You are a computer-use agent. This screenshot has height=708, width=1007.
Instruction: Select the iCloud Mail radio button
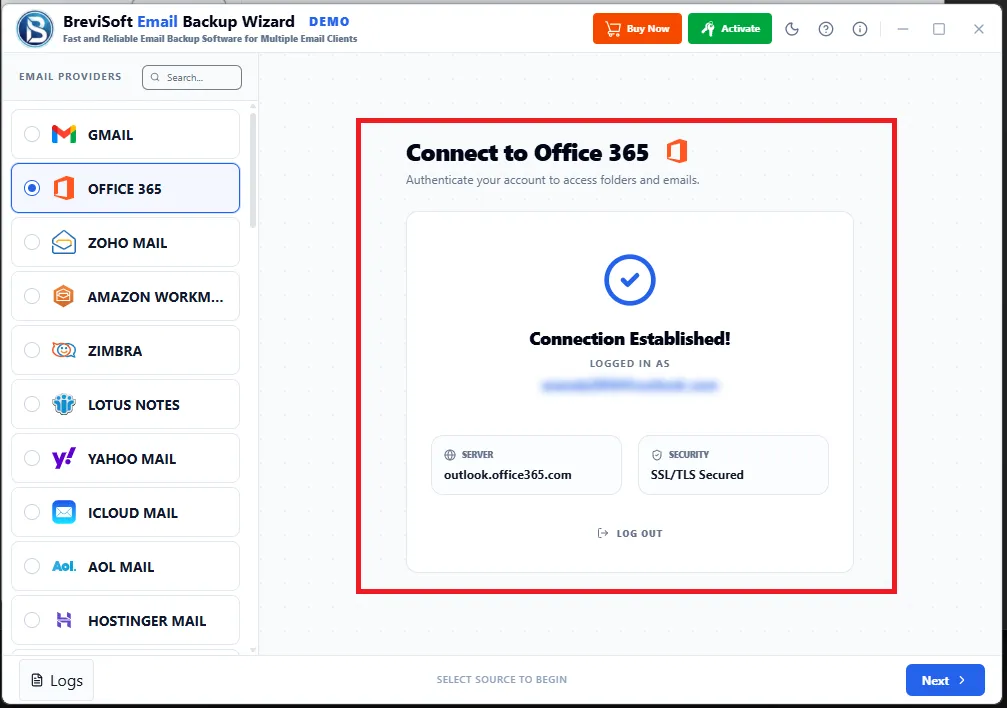click(x=31, y=512)
